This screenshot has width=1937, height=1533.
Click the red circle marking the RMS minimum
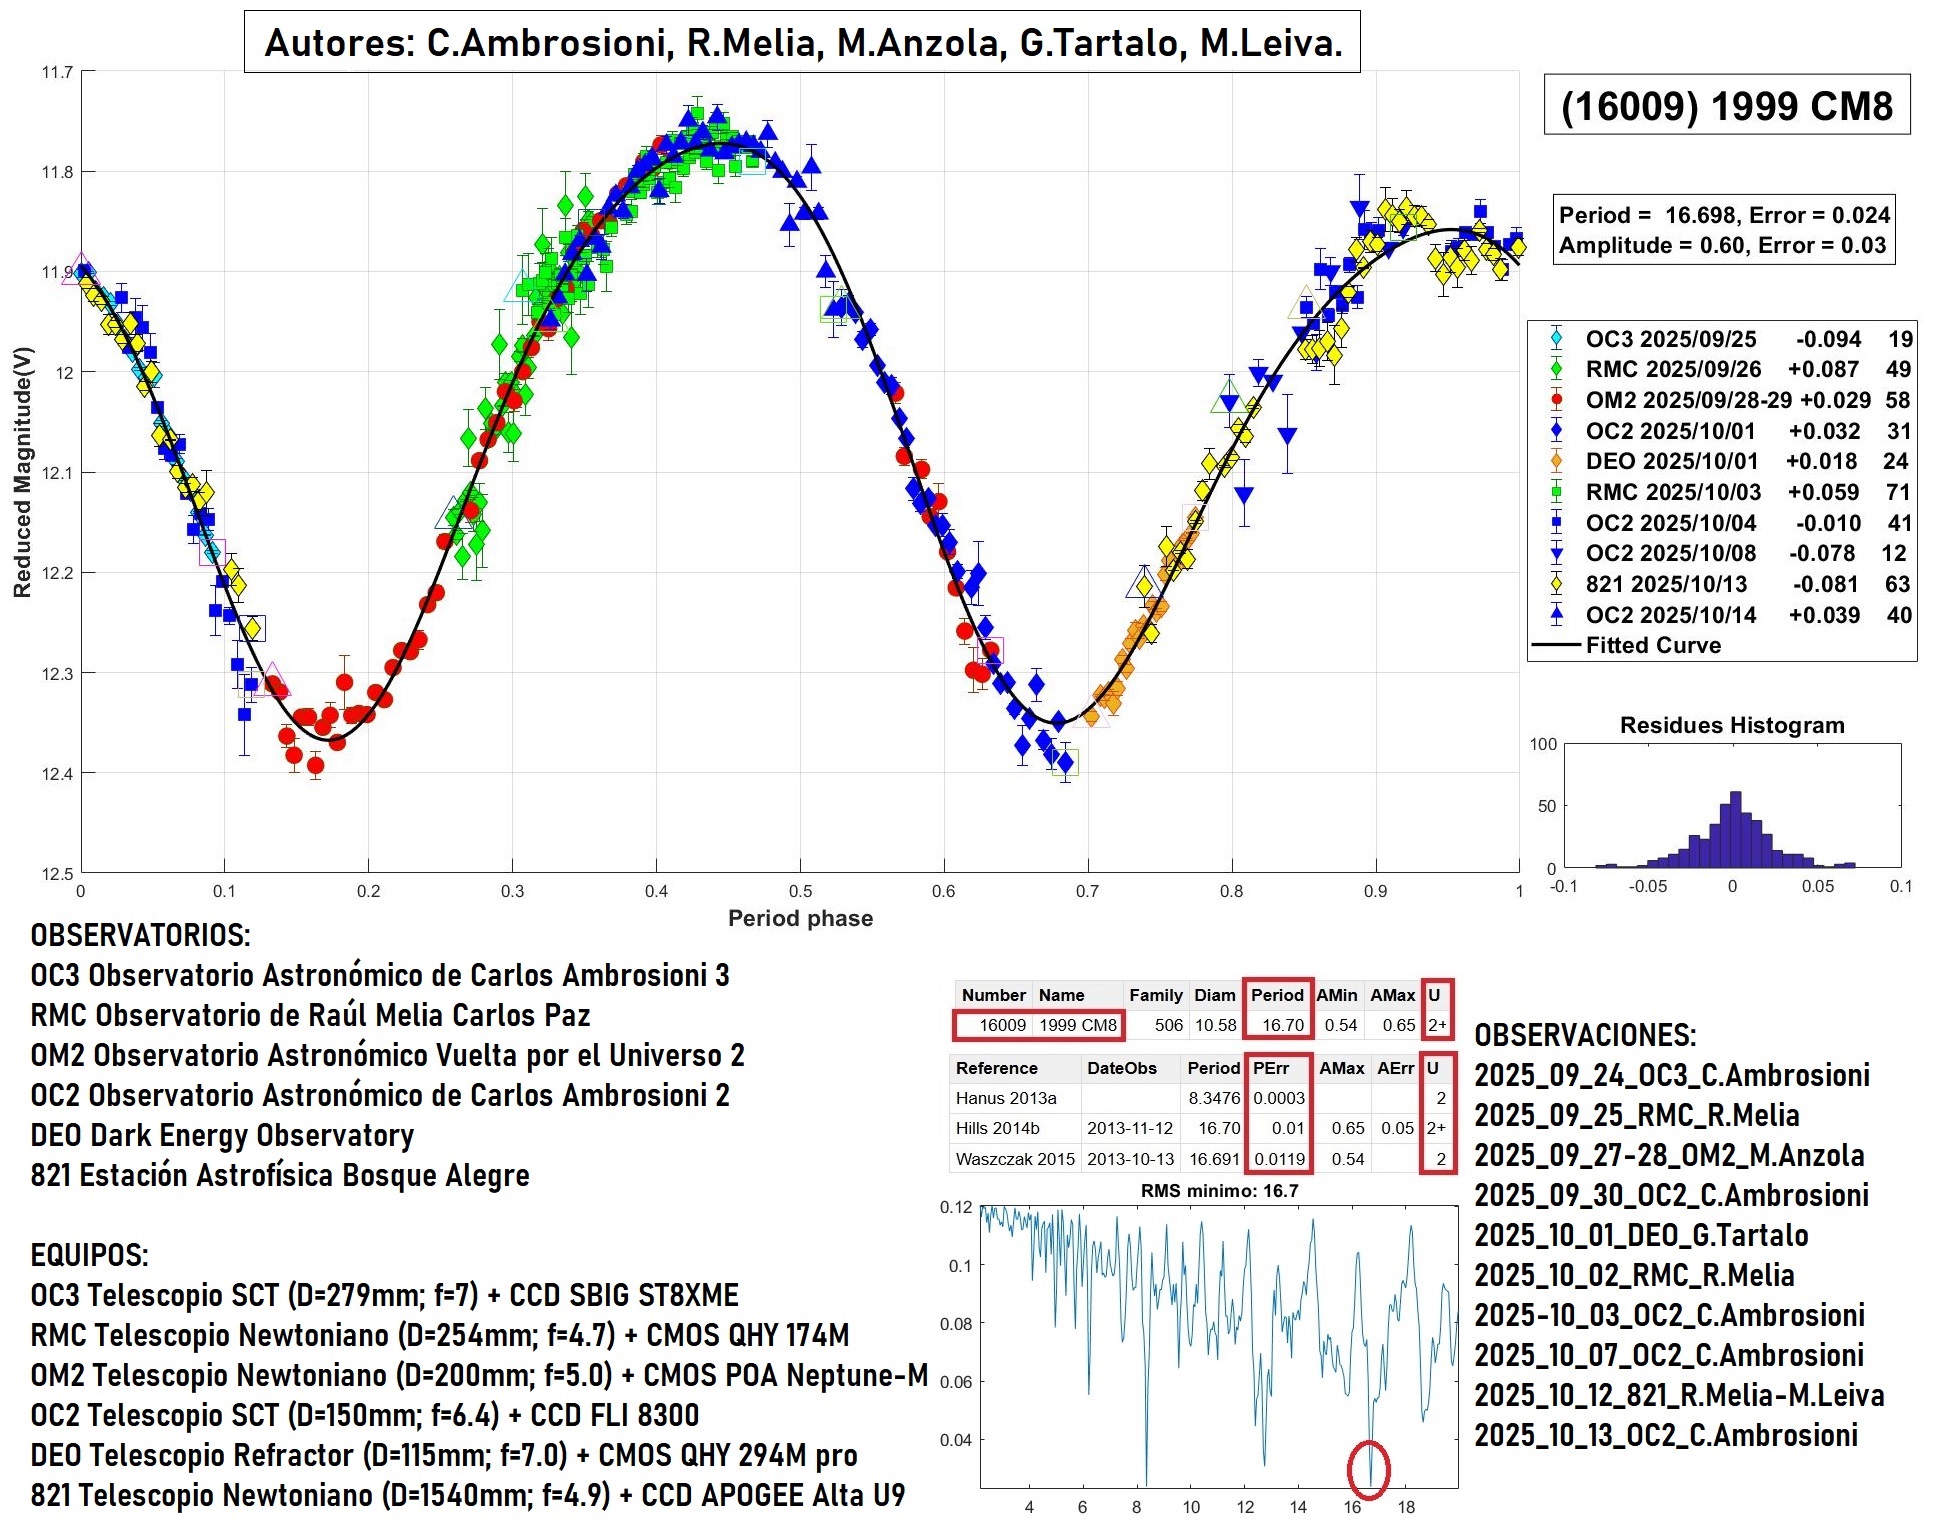[x=1368, y=1469]
